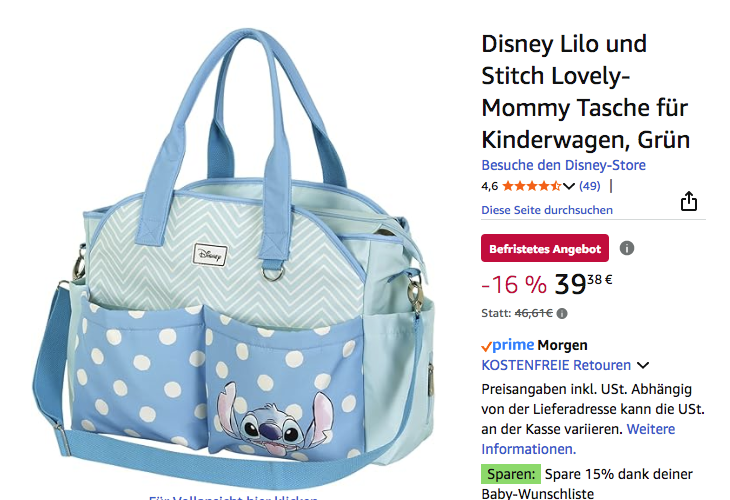Click the orange star rating icons
The width and height of the screenshot is (730, 500).
coord(531,186)
